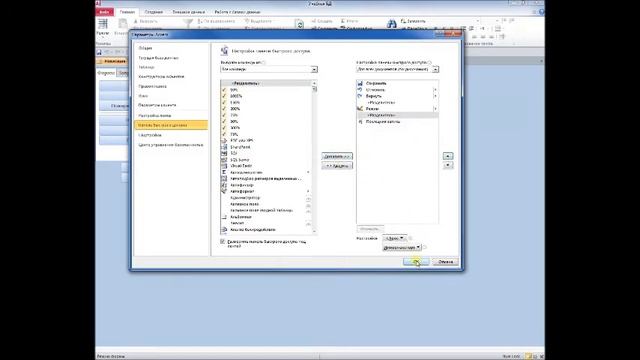Click the Альбомная orientation command icon

224,217
